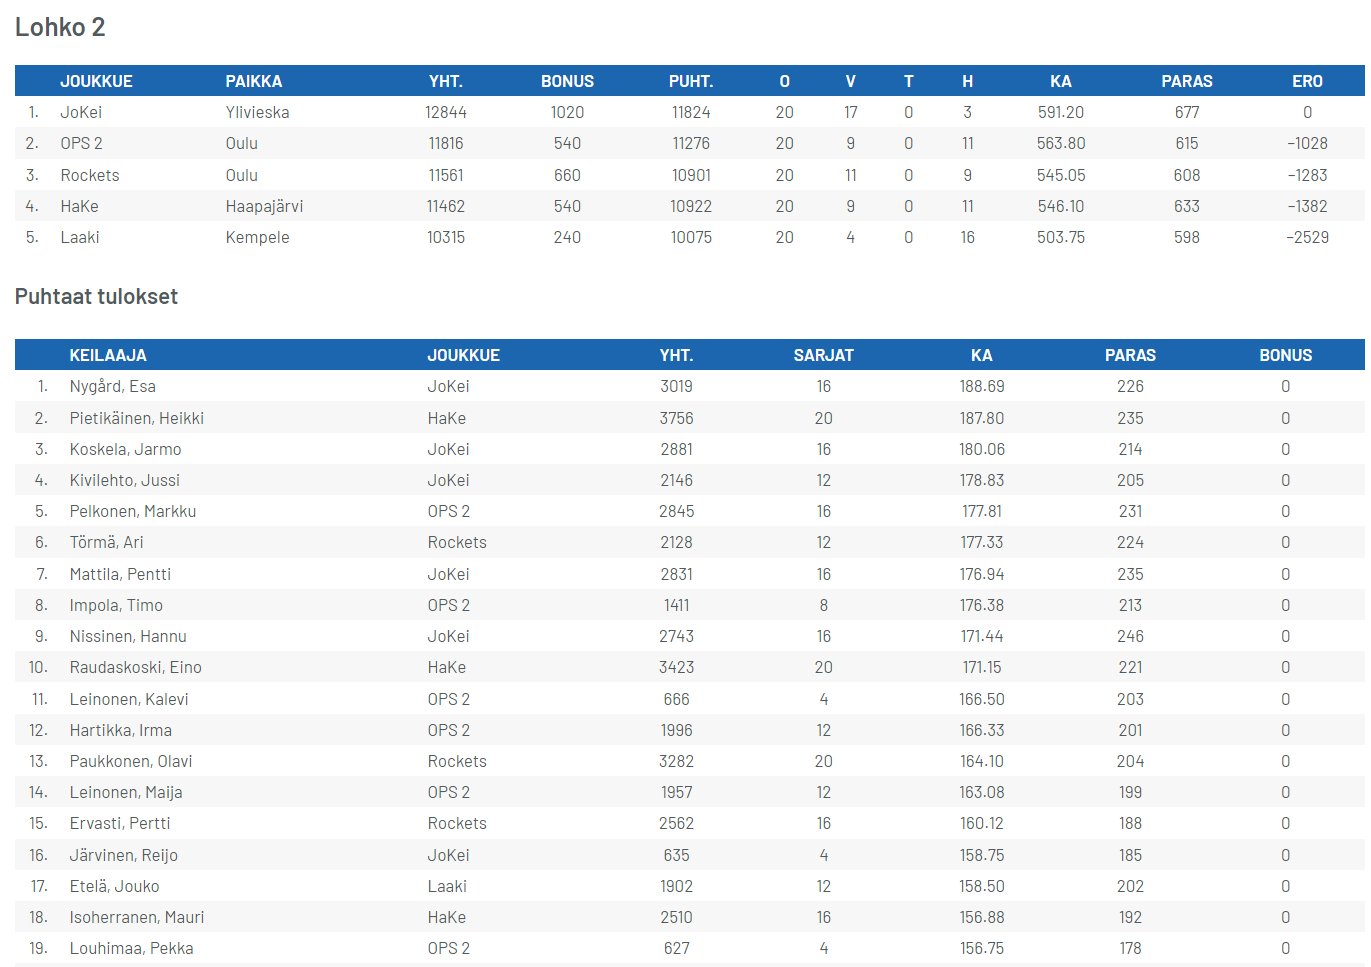Select bowler Raudaskoski, Eino
This screenshot has height=967, width=1371.
click(136, 667)
